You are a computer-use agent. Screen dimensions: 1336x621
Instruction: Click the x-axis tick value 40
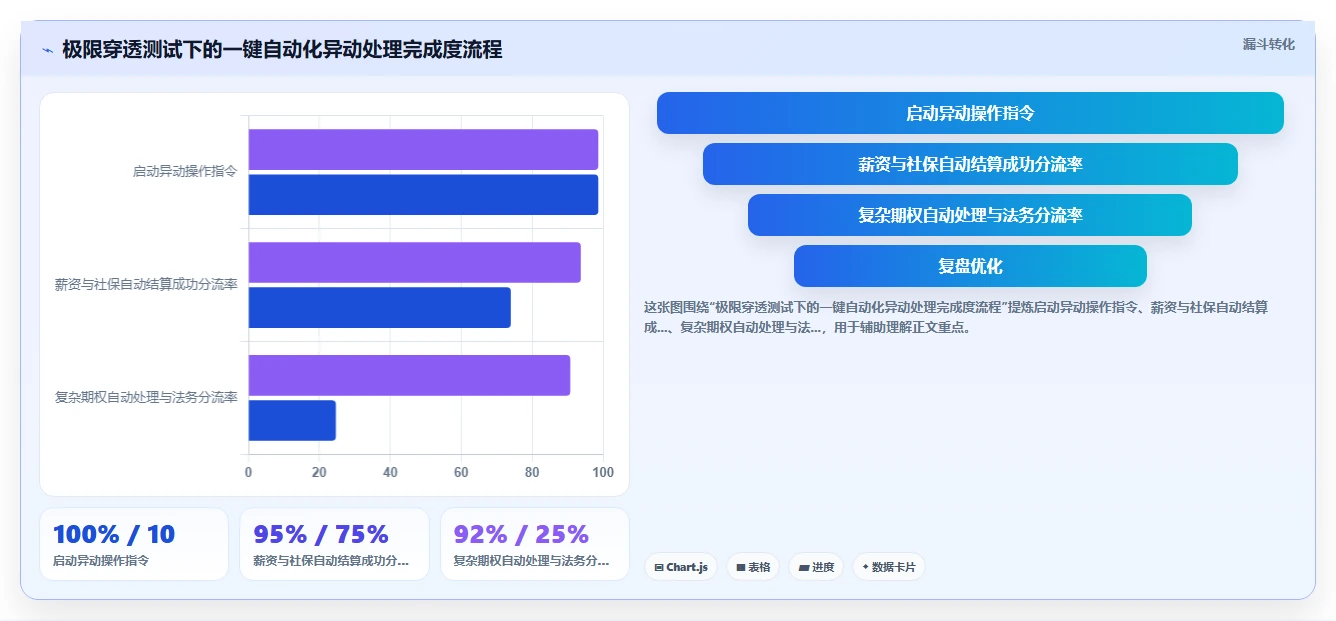(390, 473)
